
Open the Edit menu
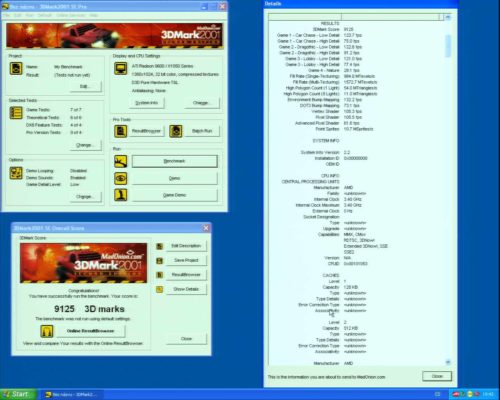tap(18, 15)
